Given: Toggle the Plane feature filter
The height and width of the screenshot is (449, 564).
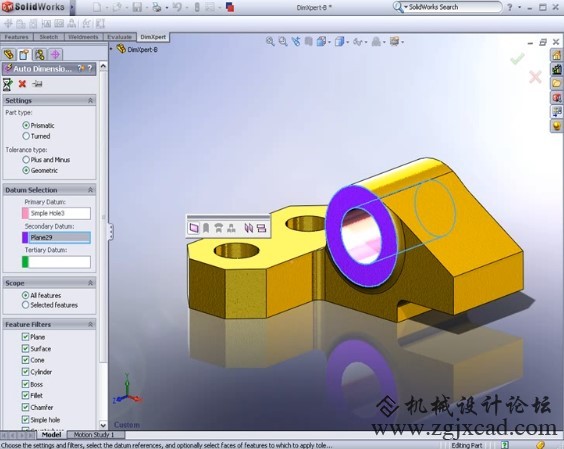Looking at the screenshot, I should point(25,337).
